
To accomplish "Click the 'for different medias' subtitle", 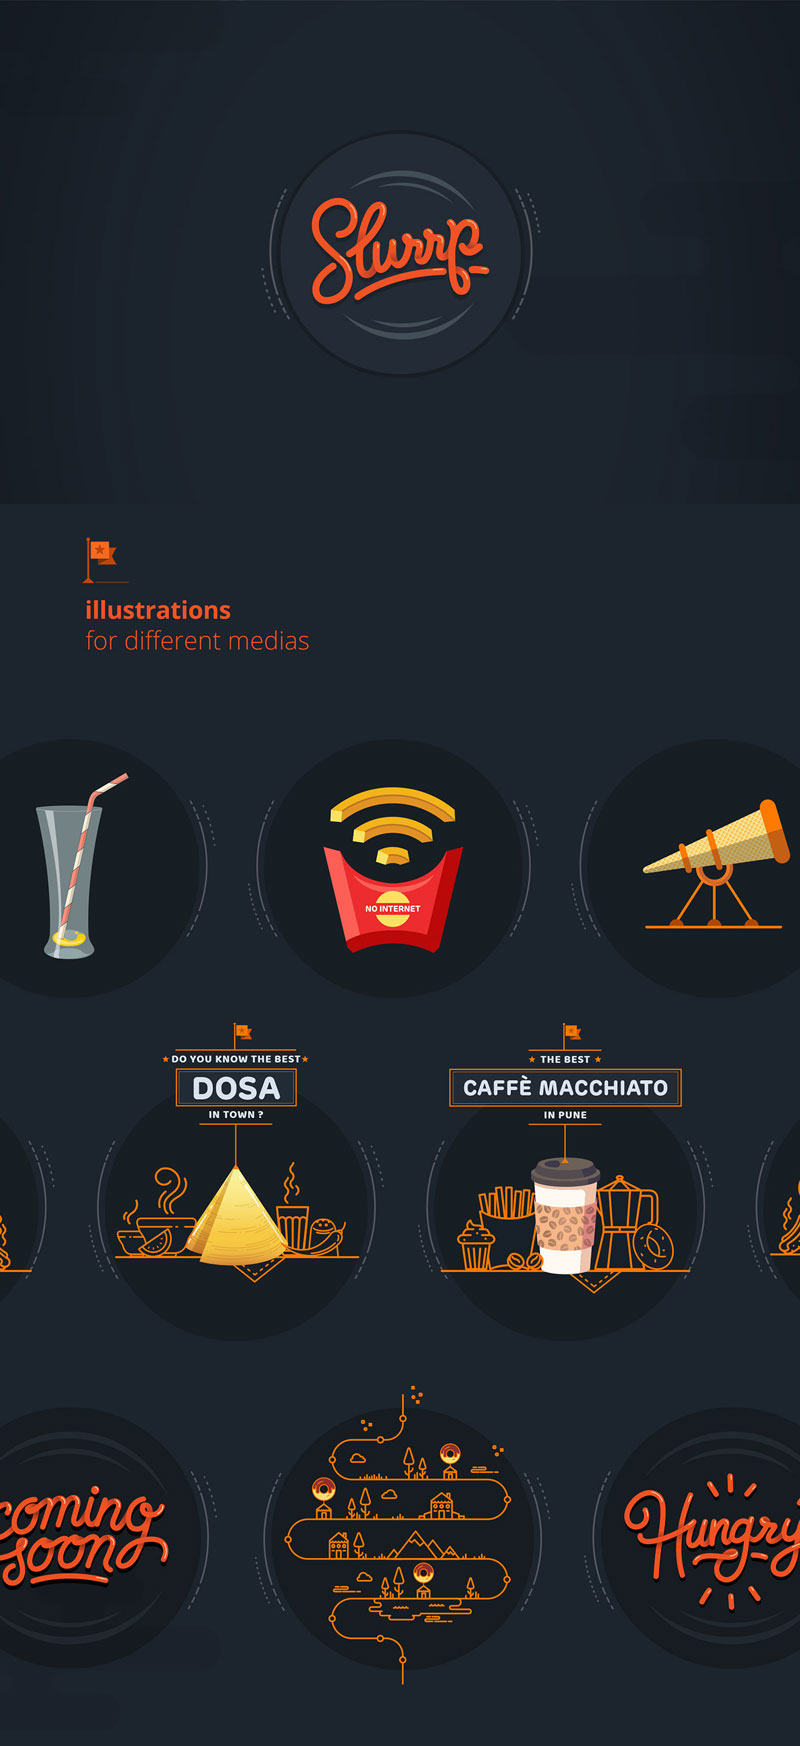I will tap(197, 641).
